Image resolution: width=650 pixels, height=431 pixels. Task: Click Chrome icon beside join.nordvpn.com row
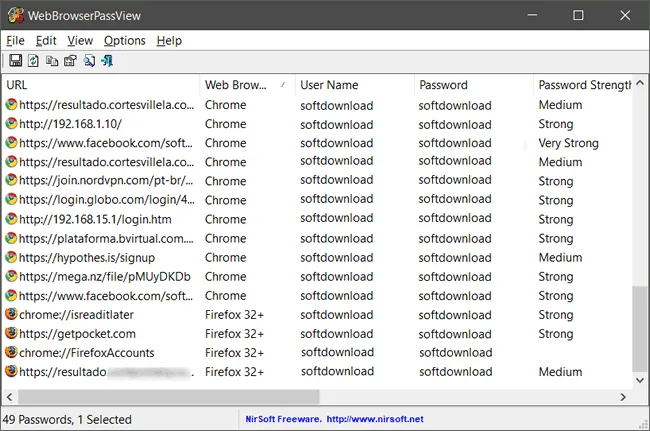click(x=11, y=180)
